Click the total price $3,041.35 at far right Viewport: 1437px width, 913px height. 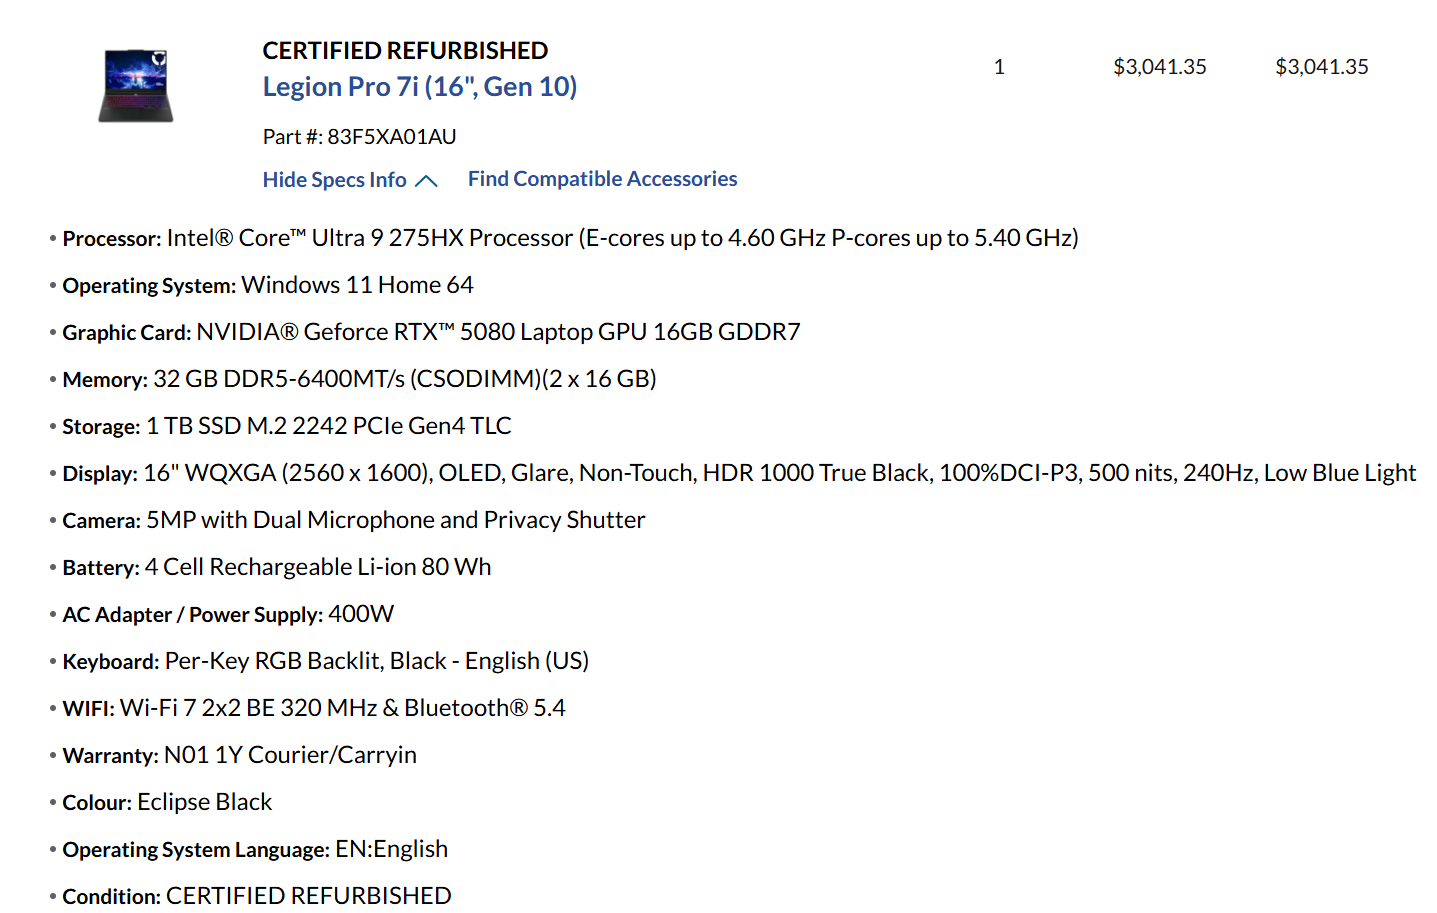pyautogui.click(x=1322, y=67)
